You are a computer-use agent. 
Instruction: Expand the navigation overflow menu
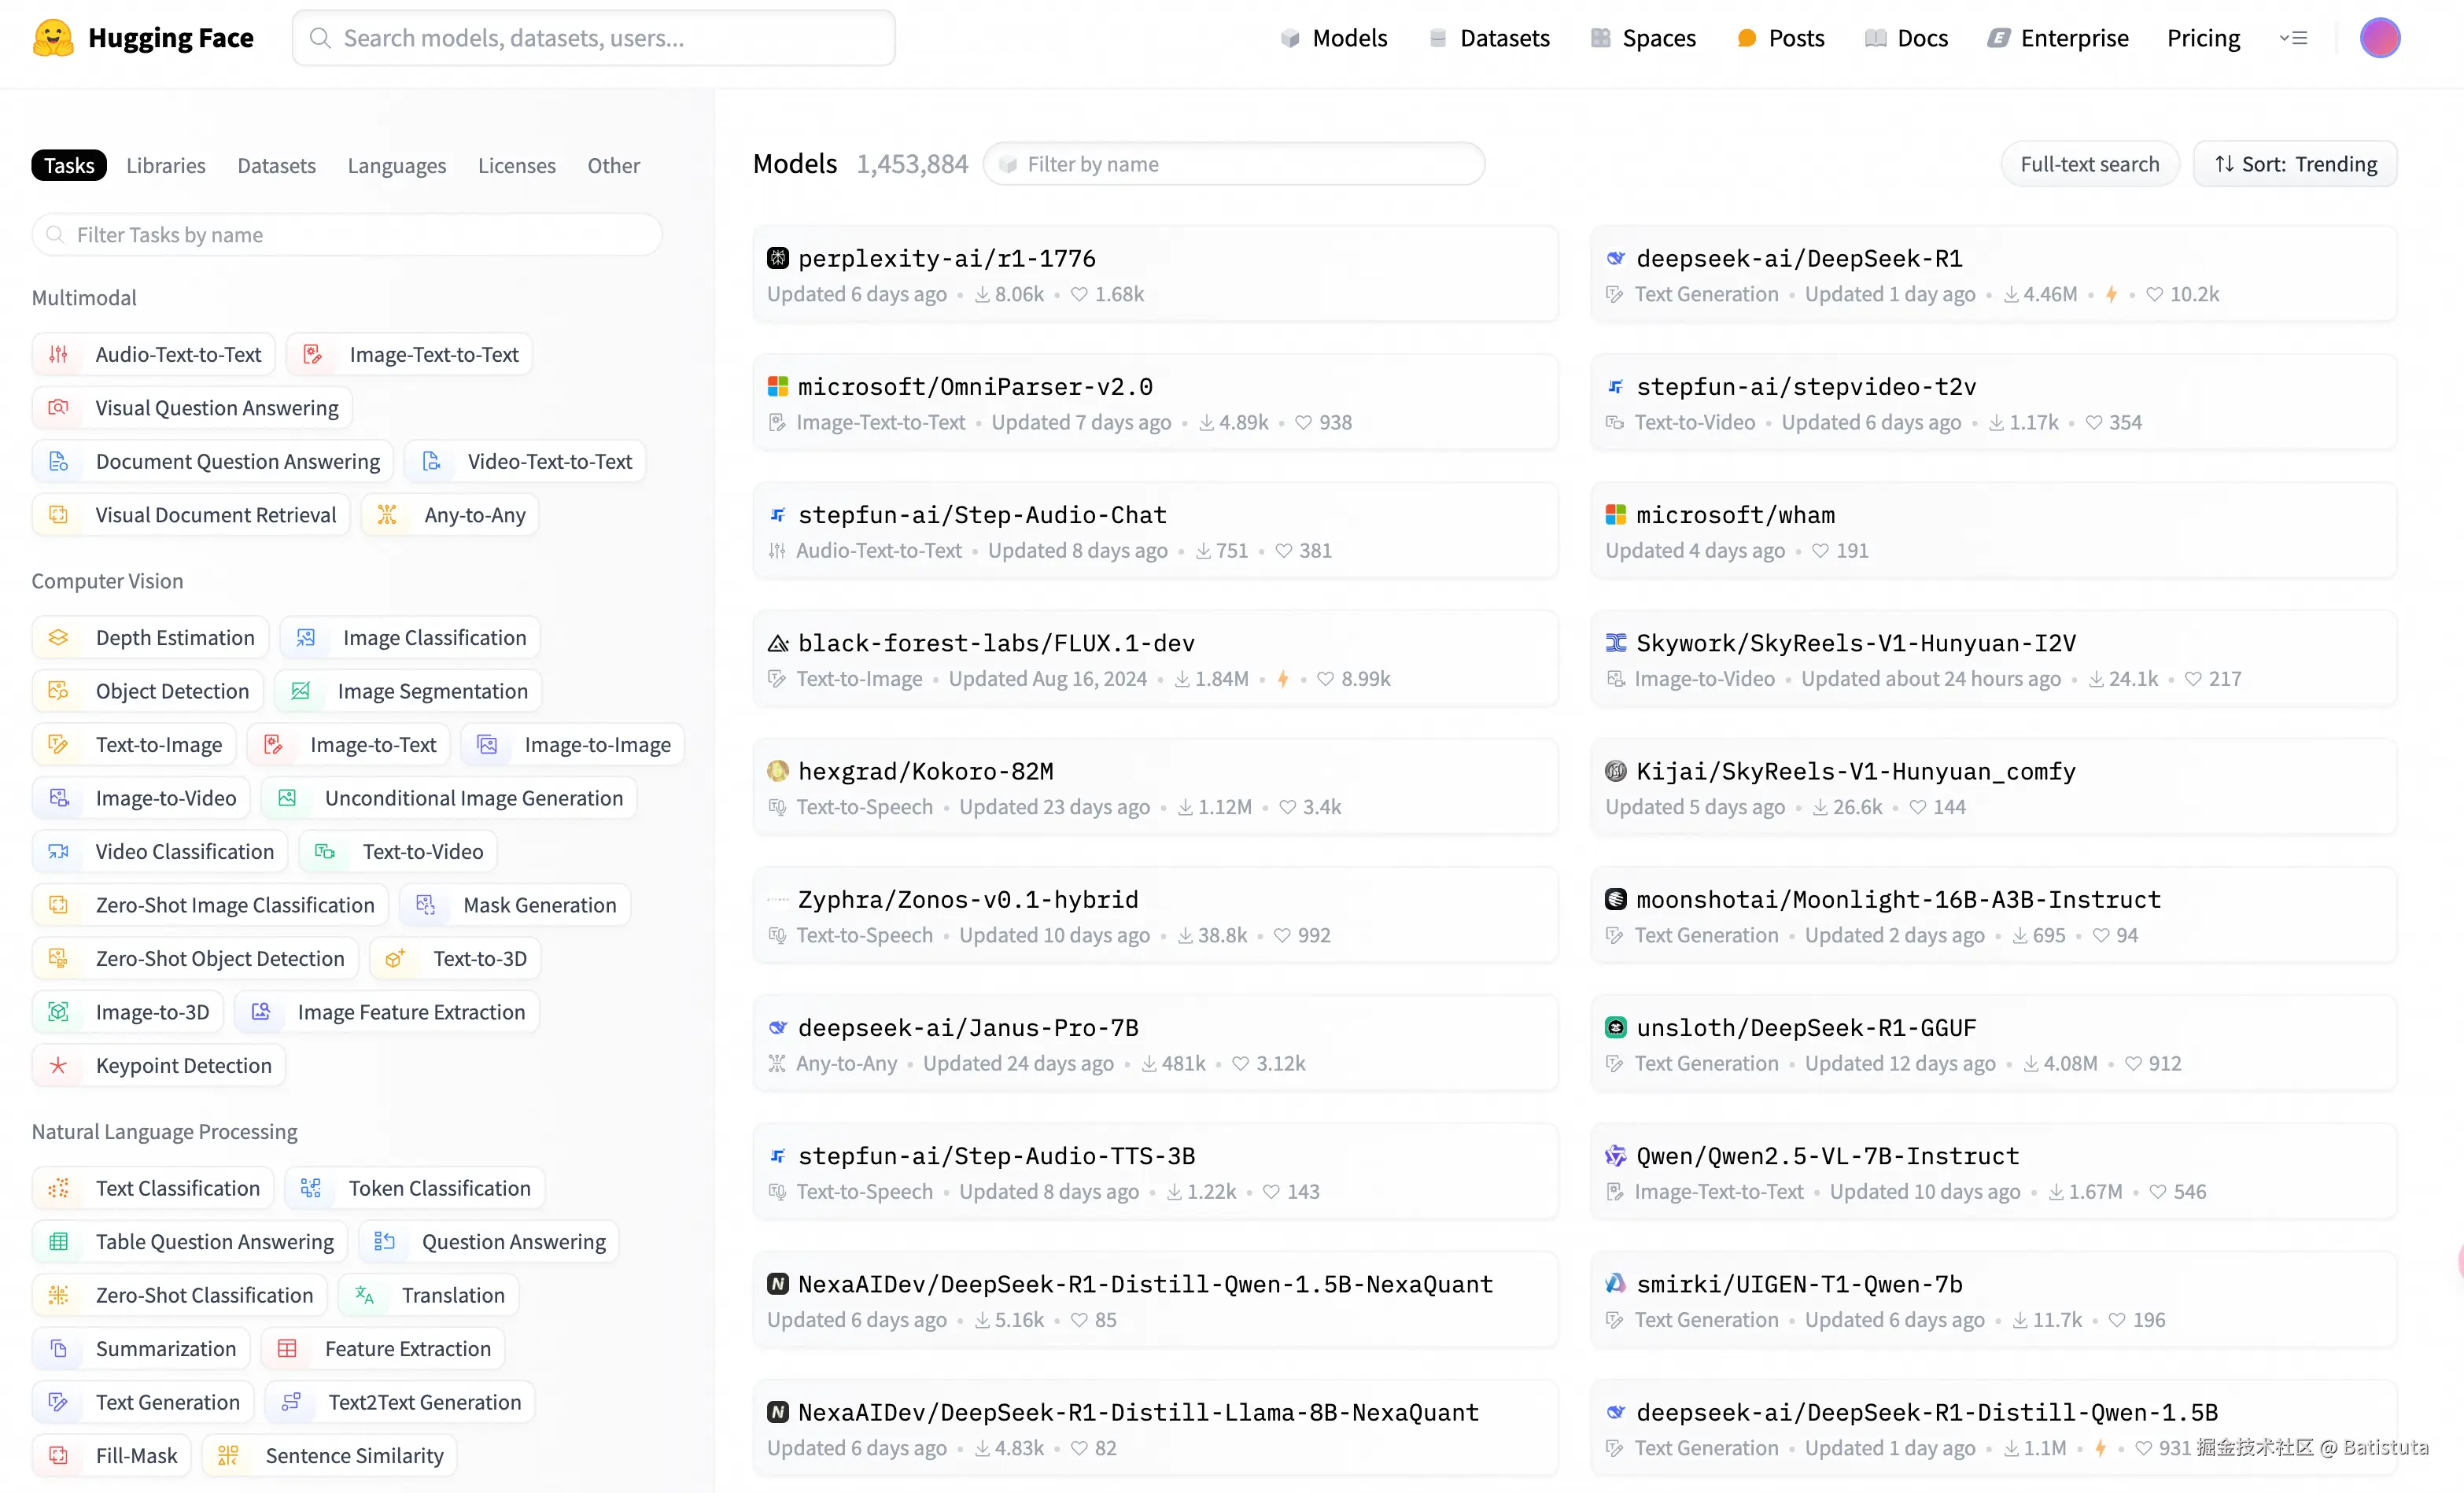coord(2293,38)
